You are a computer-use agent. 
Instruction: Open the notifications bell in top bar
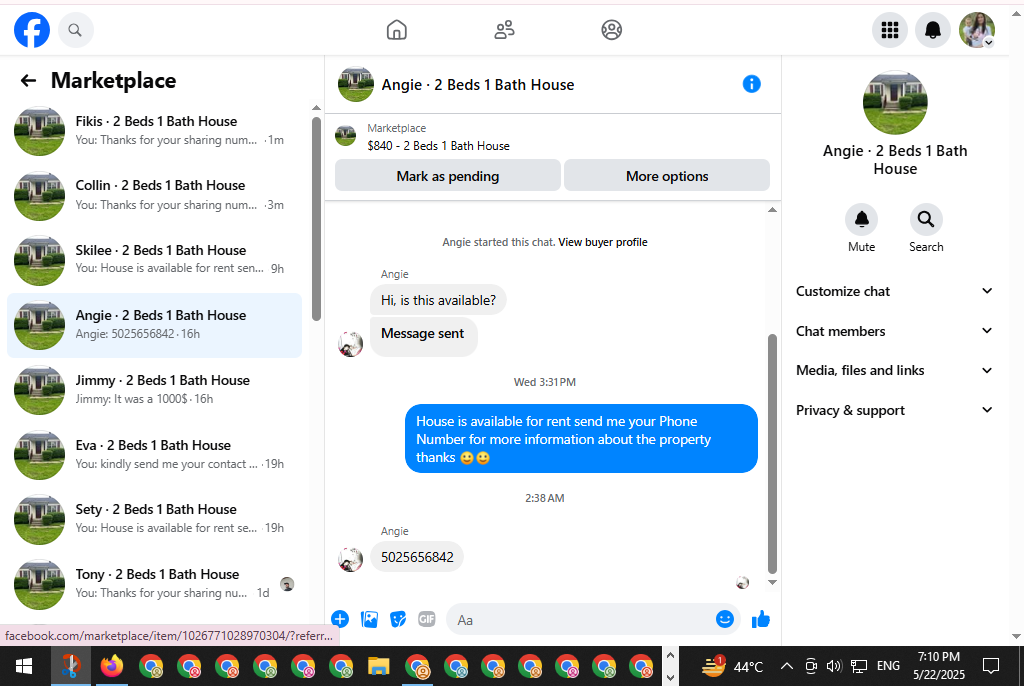[933, 30]
